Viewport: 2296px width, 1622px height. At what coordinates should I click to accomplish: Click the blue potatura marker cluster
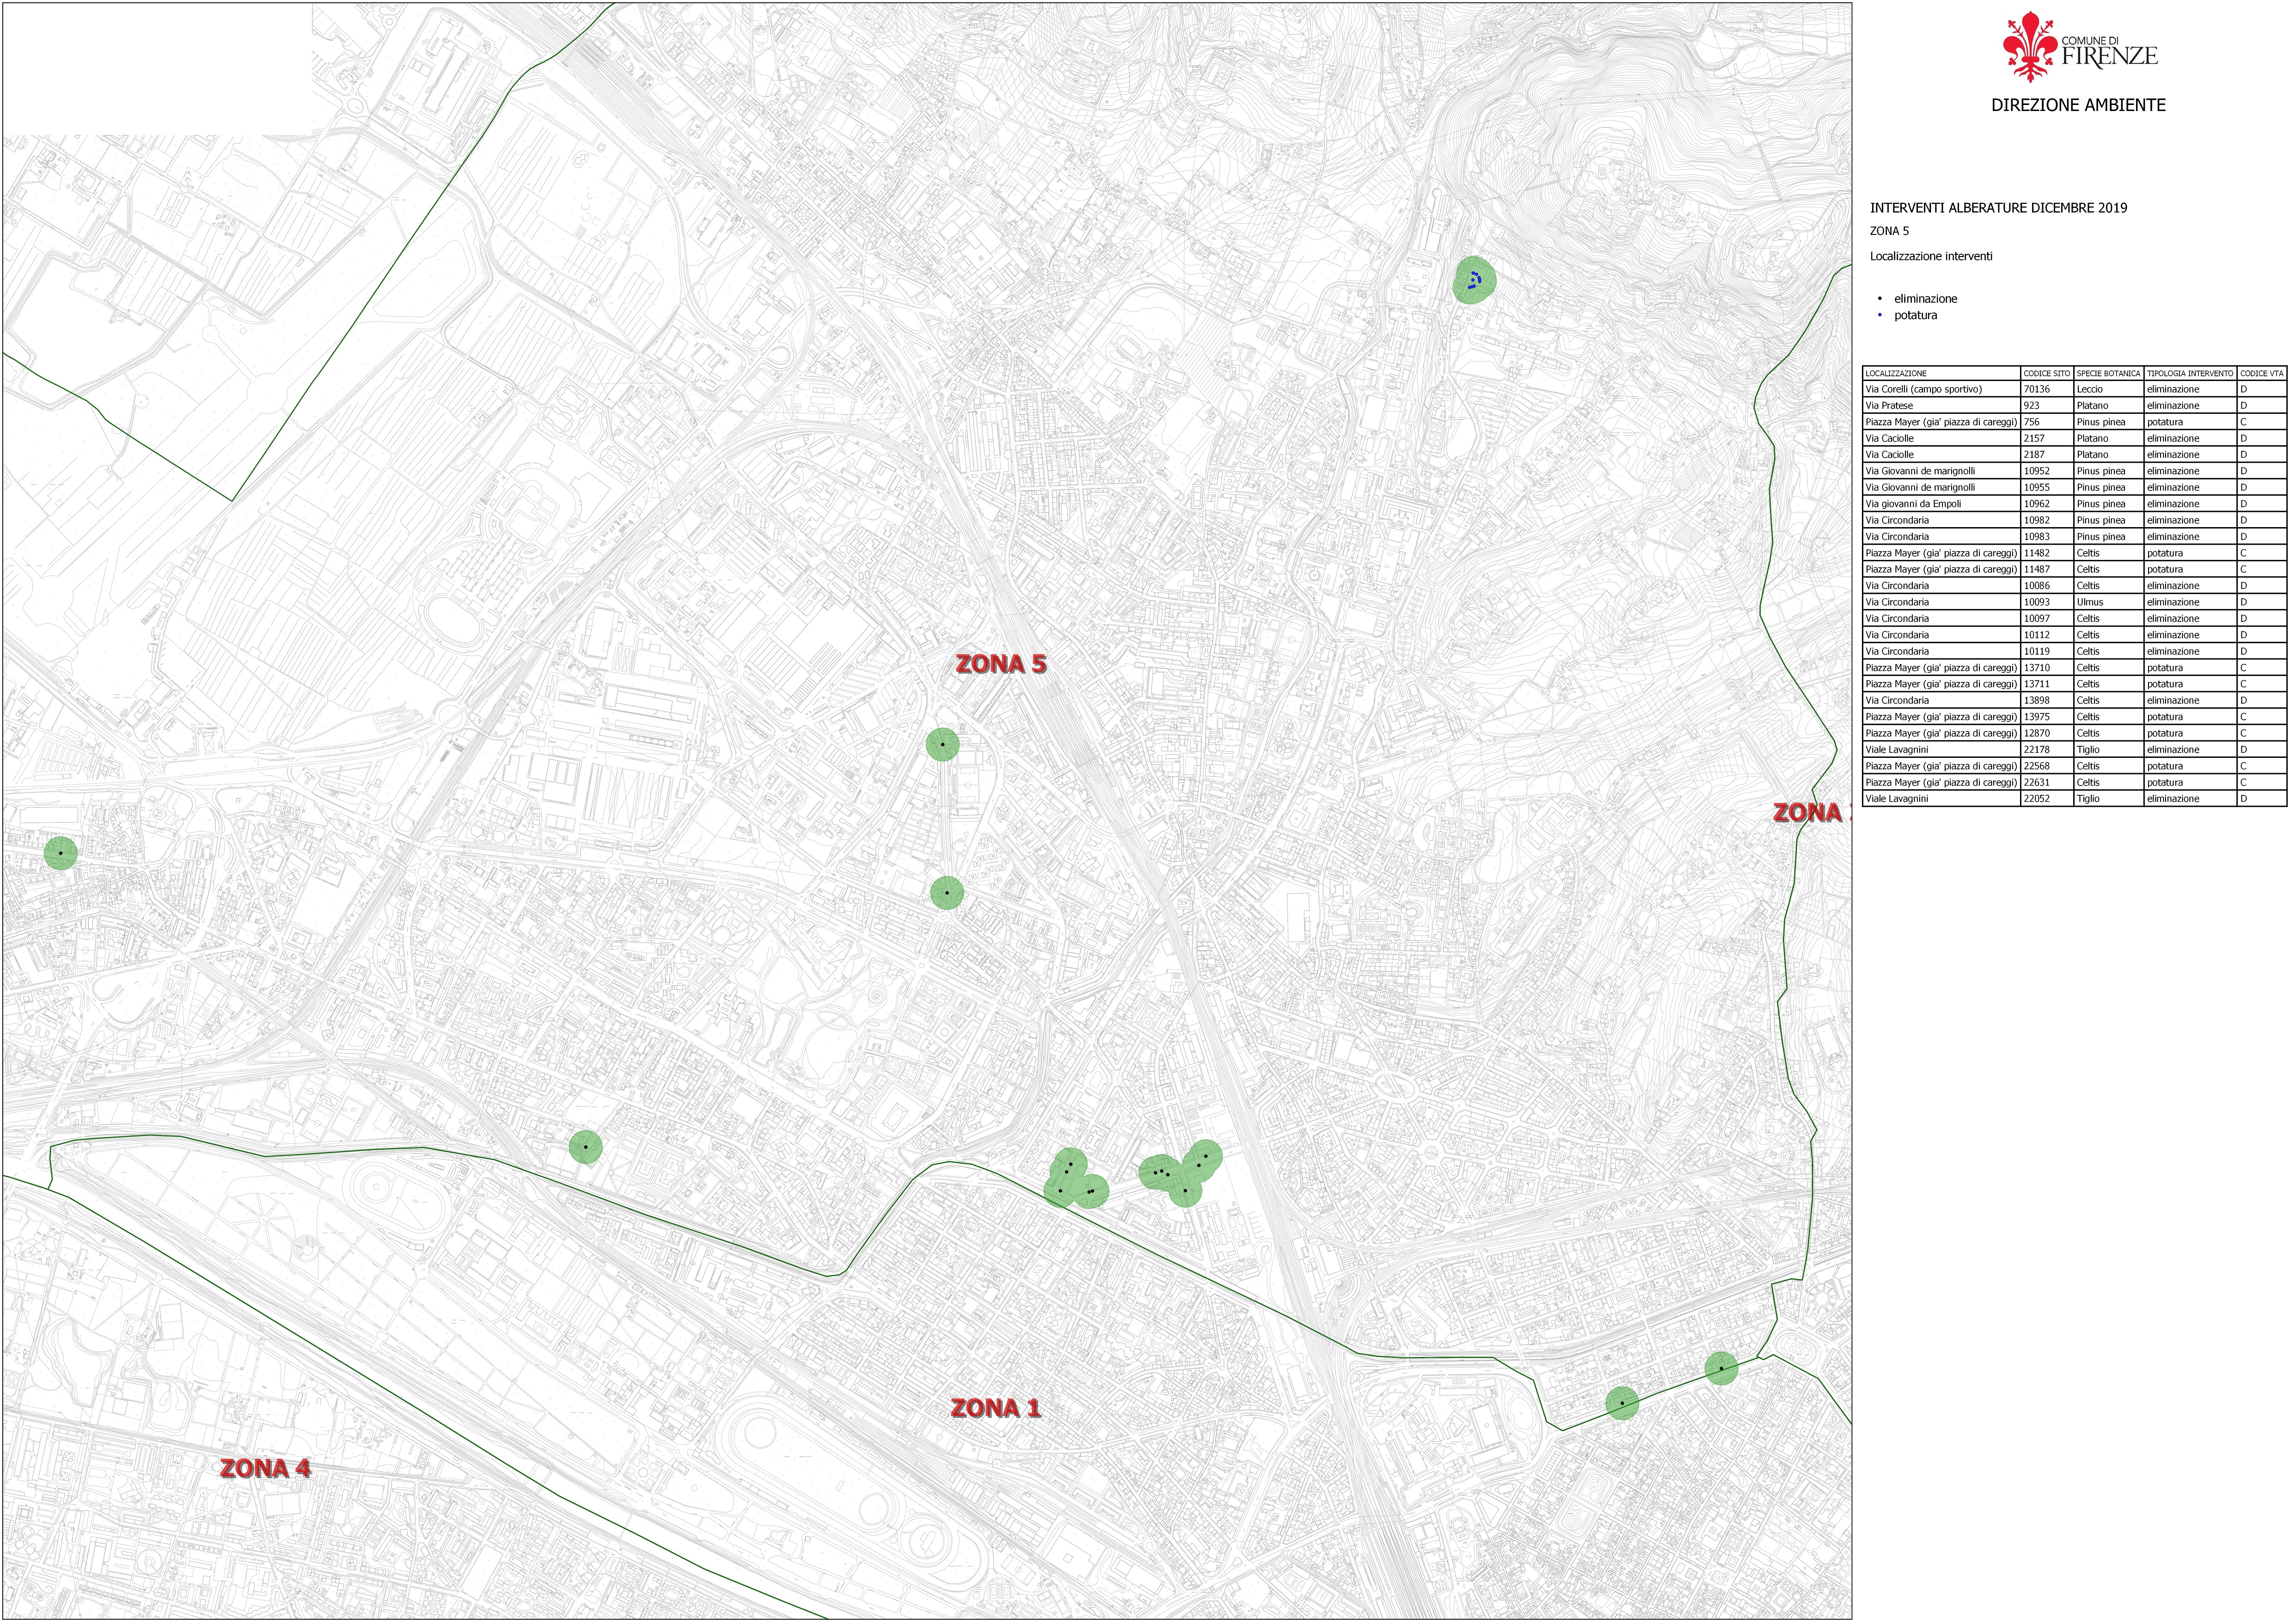[1474, 280]
